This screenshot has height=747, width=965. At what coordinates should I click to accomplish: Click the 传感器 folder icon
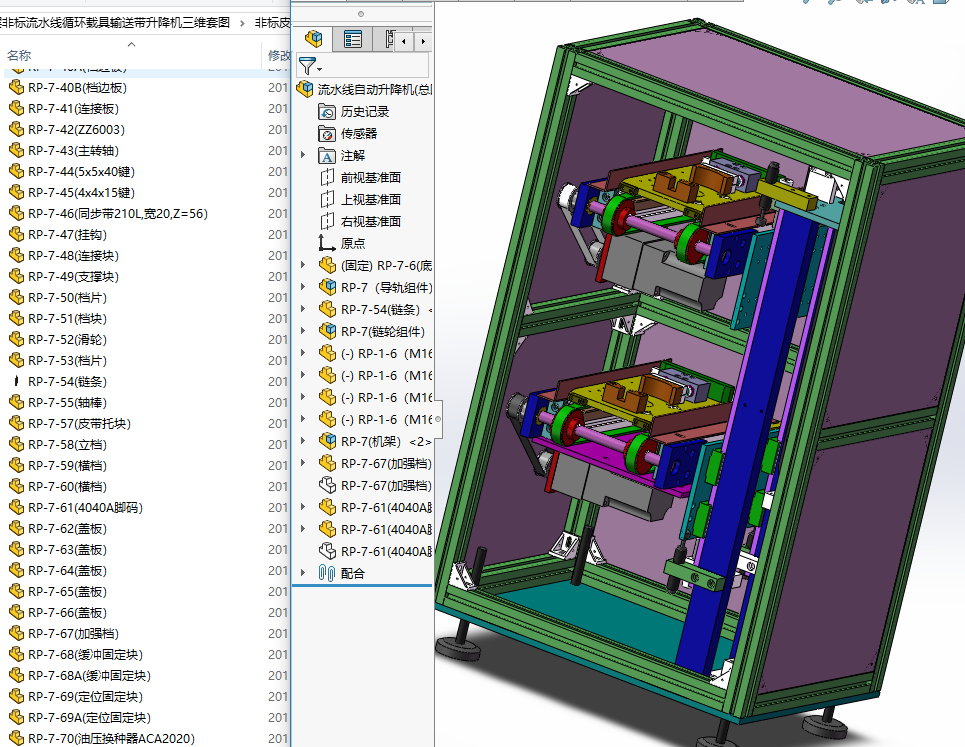point(327,134)
